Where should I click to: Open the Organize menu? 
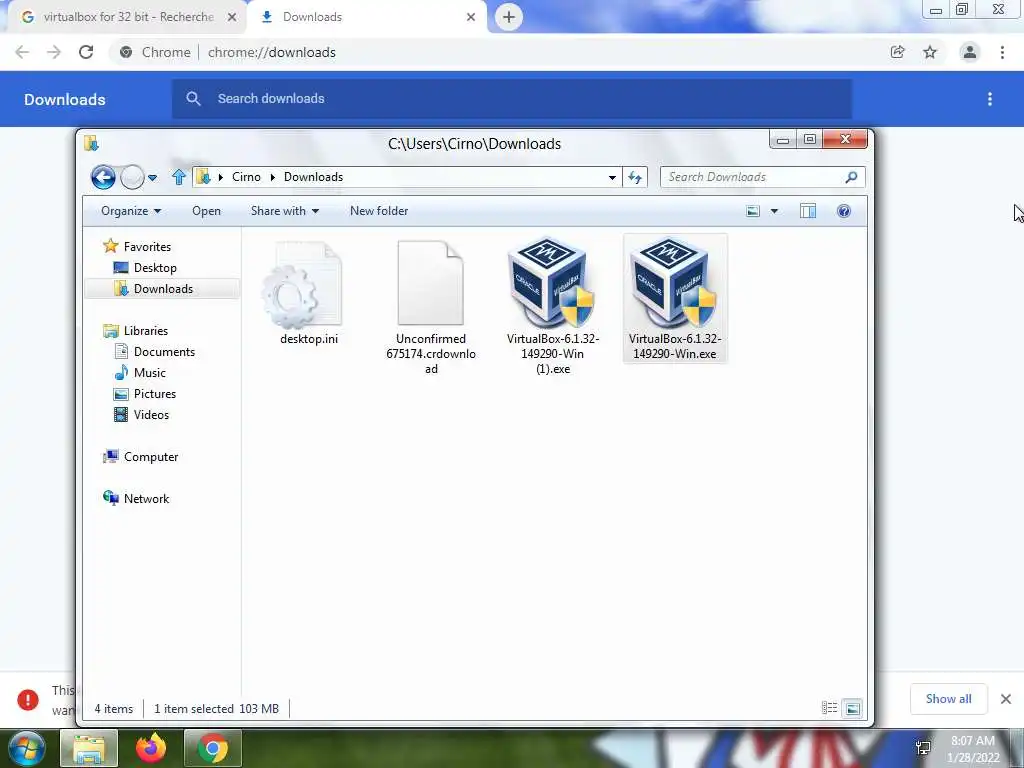tap(131, 211)
